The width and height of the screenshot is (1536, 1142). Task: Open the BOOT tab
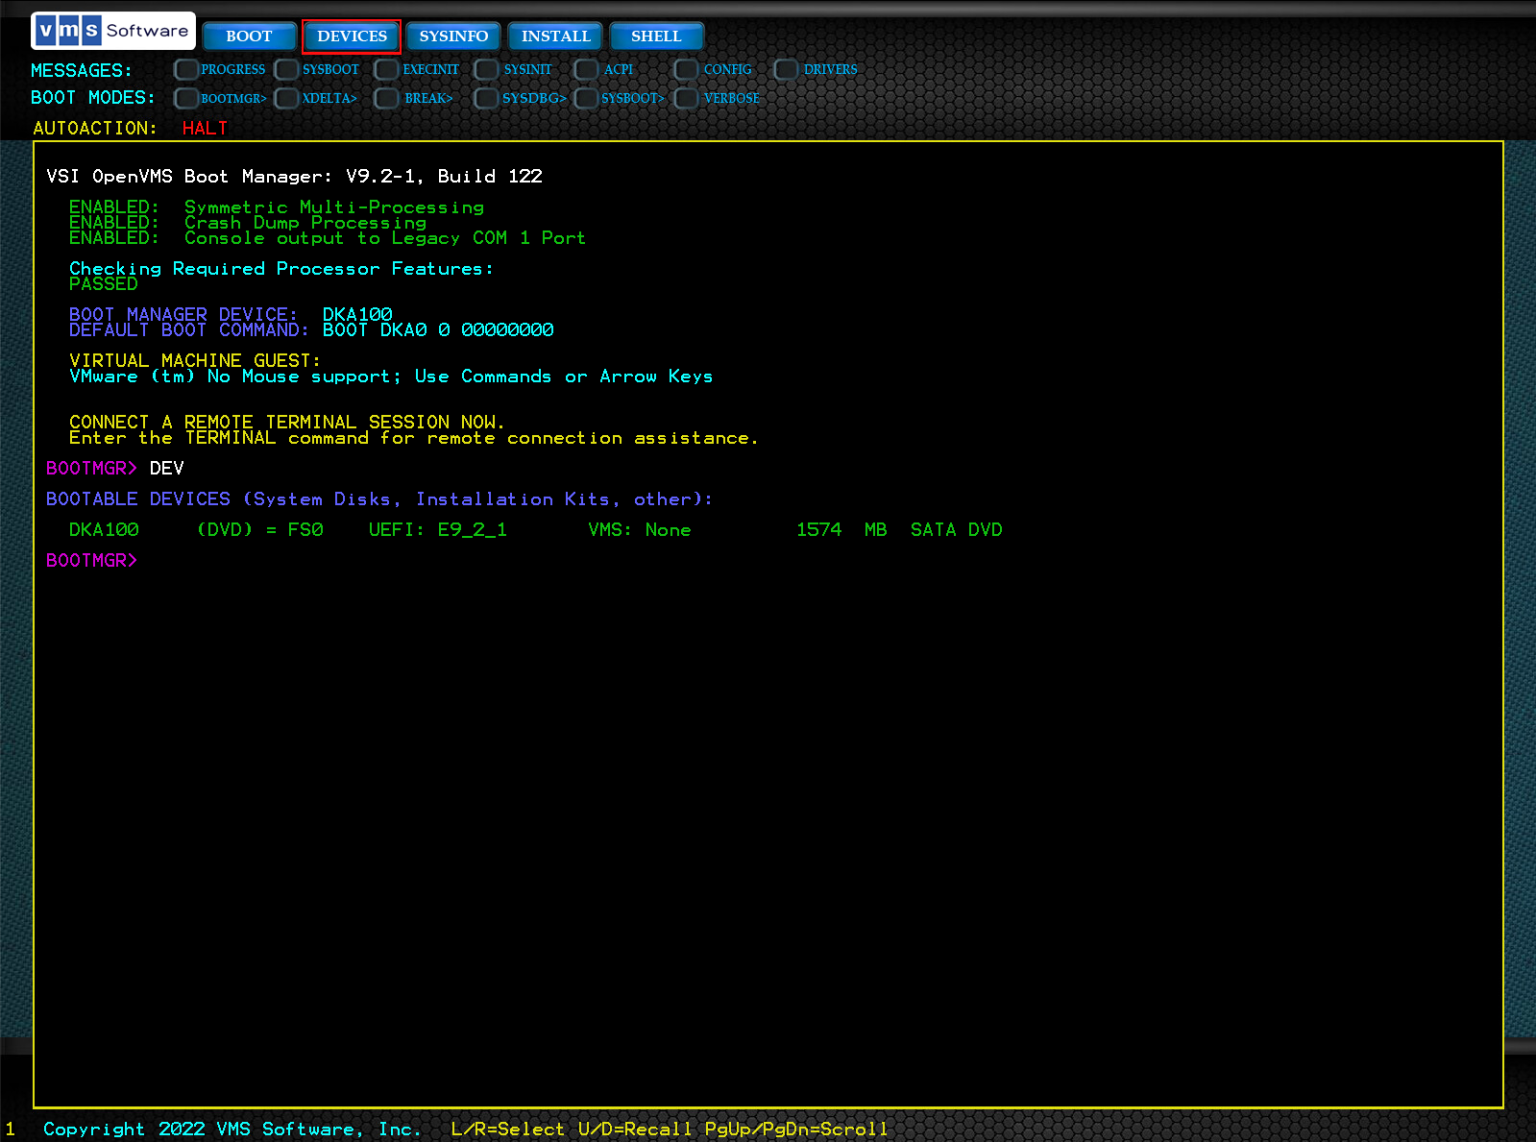[249, 36]
